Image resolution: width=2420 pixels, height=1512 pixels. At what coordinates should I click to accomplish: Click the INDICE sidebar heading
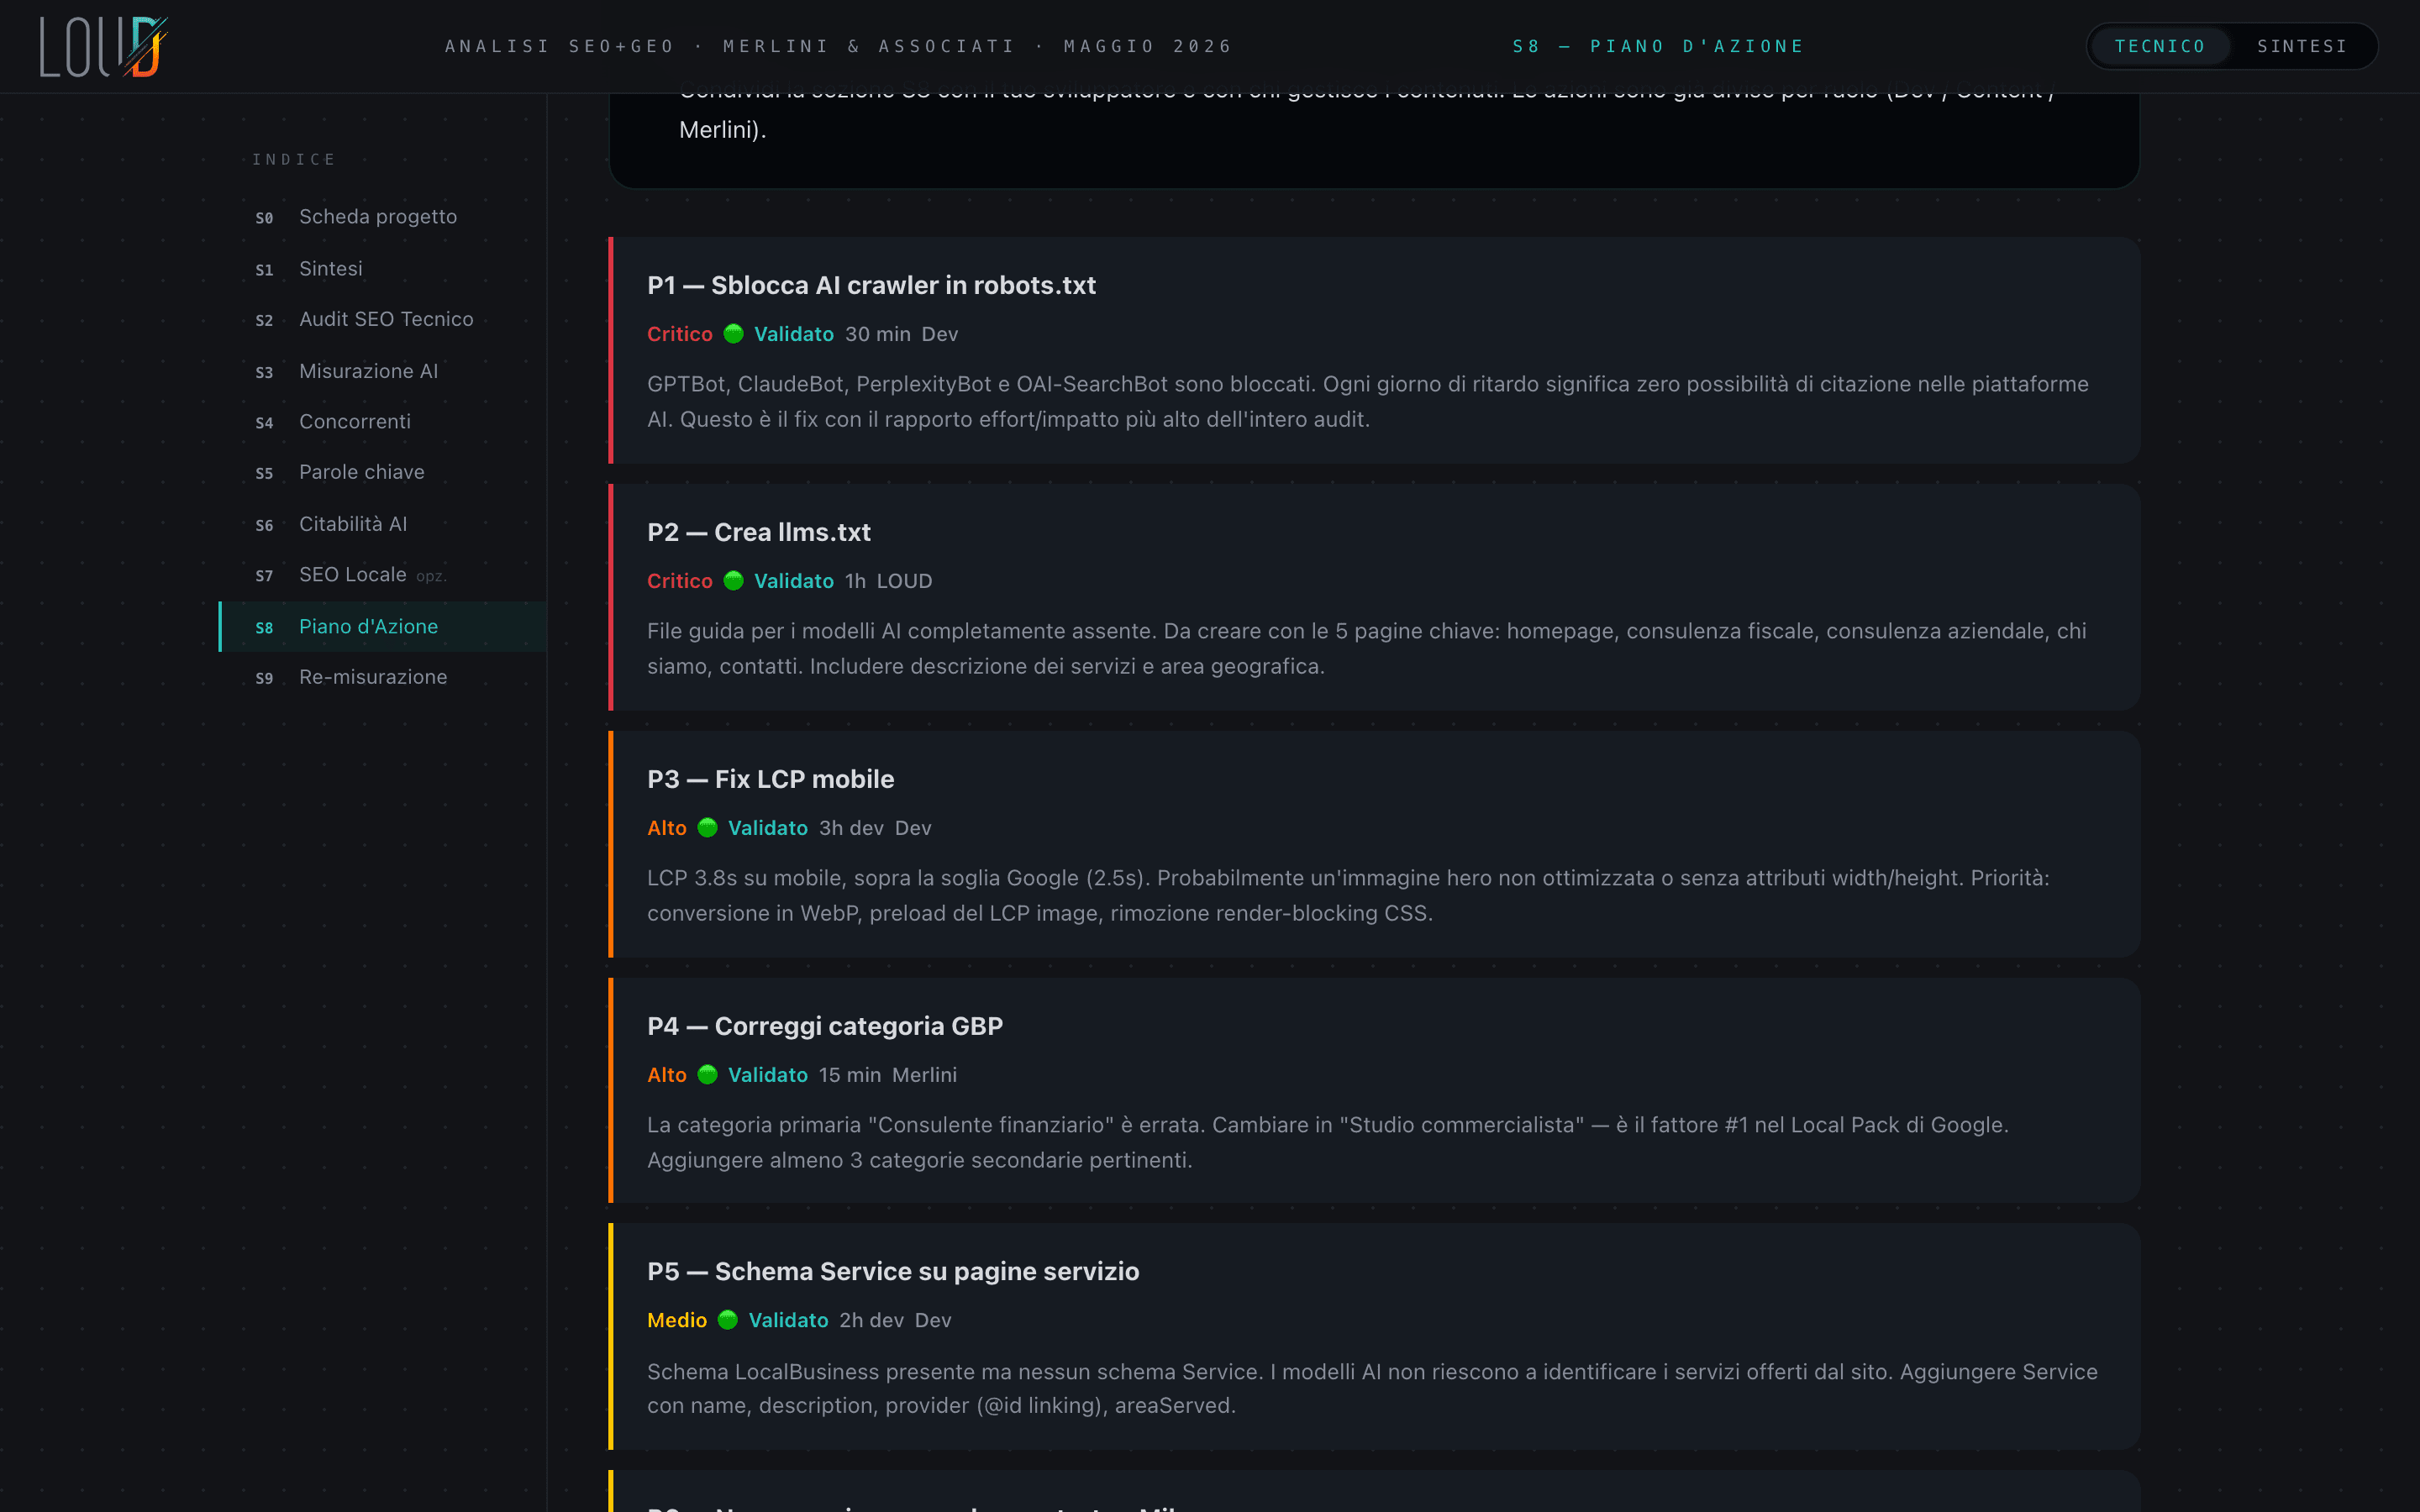[294, 159]
